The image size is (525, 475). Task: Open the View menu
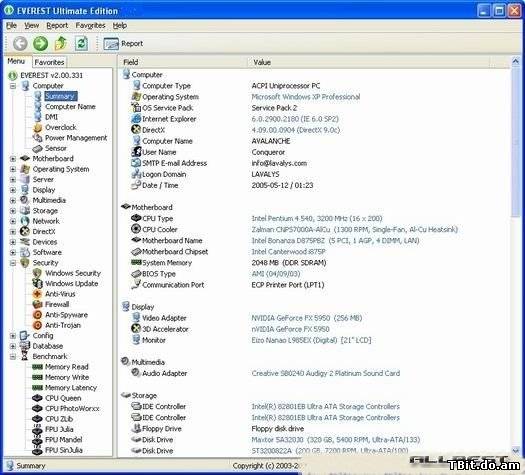click(x=31, y=25)
